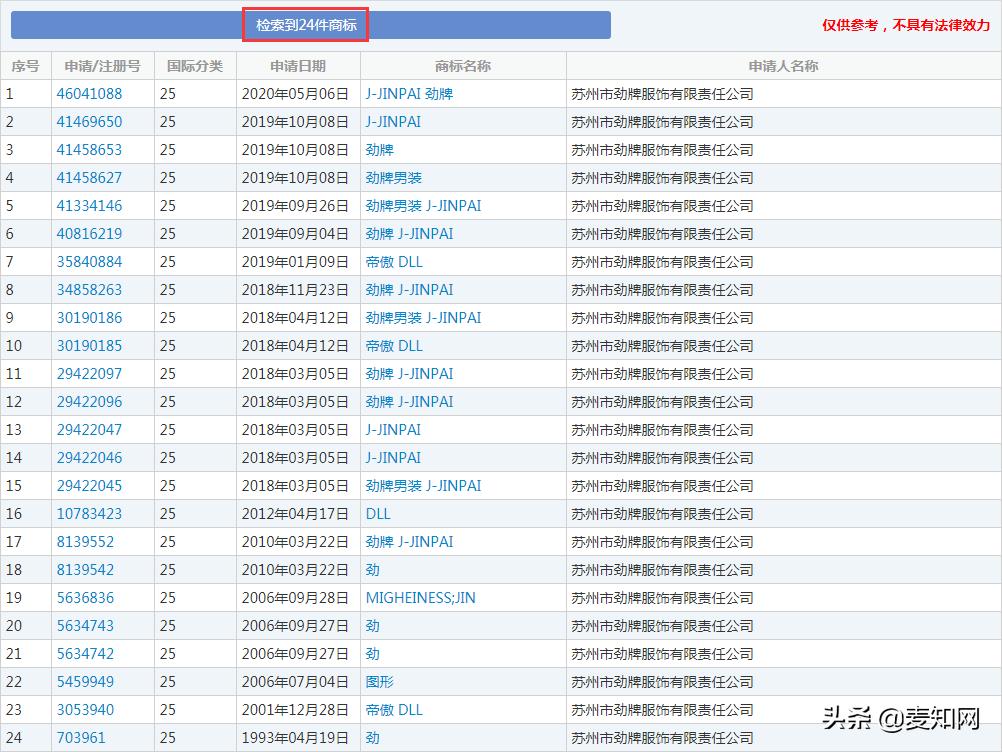Open registration number 29422045
Image resolution: width=1002 pixels, height=752 pixels.
click(x=89, y=486)
